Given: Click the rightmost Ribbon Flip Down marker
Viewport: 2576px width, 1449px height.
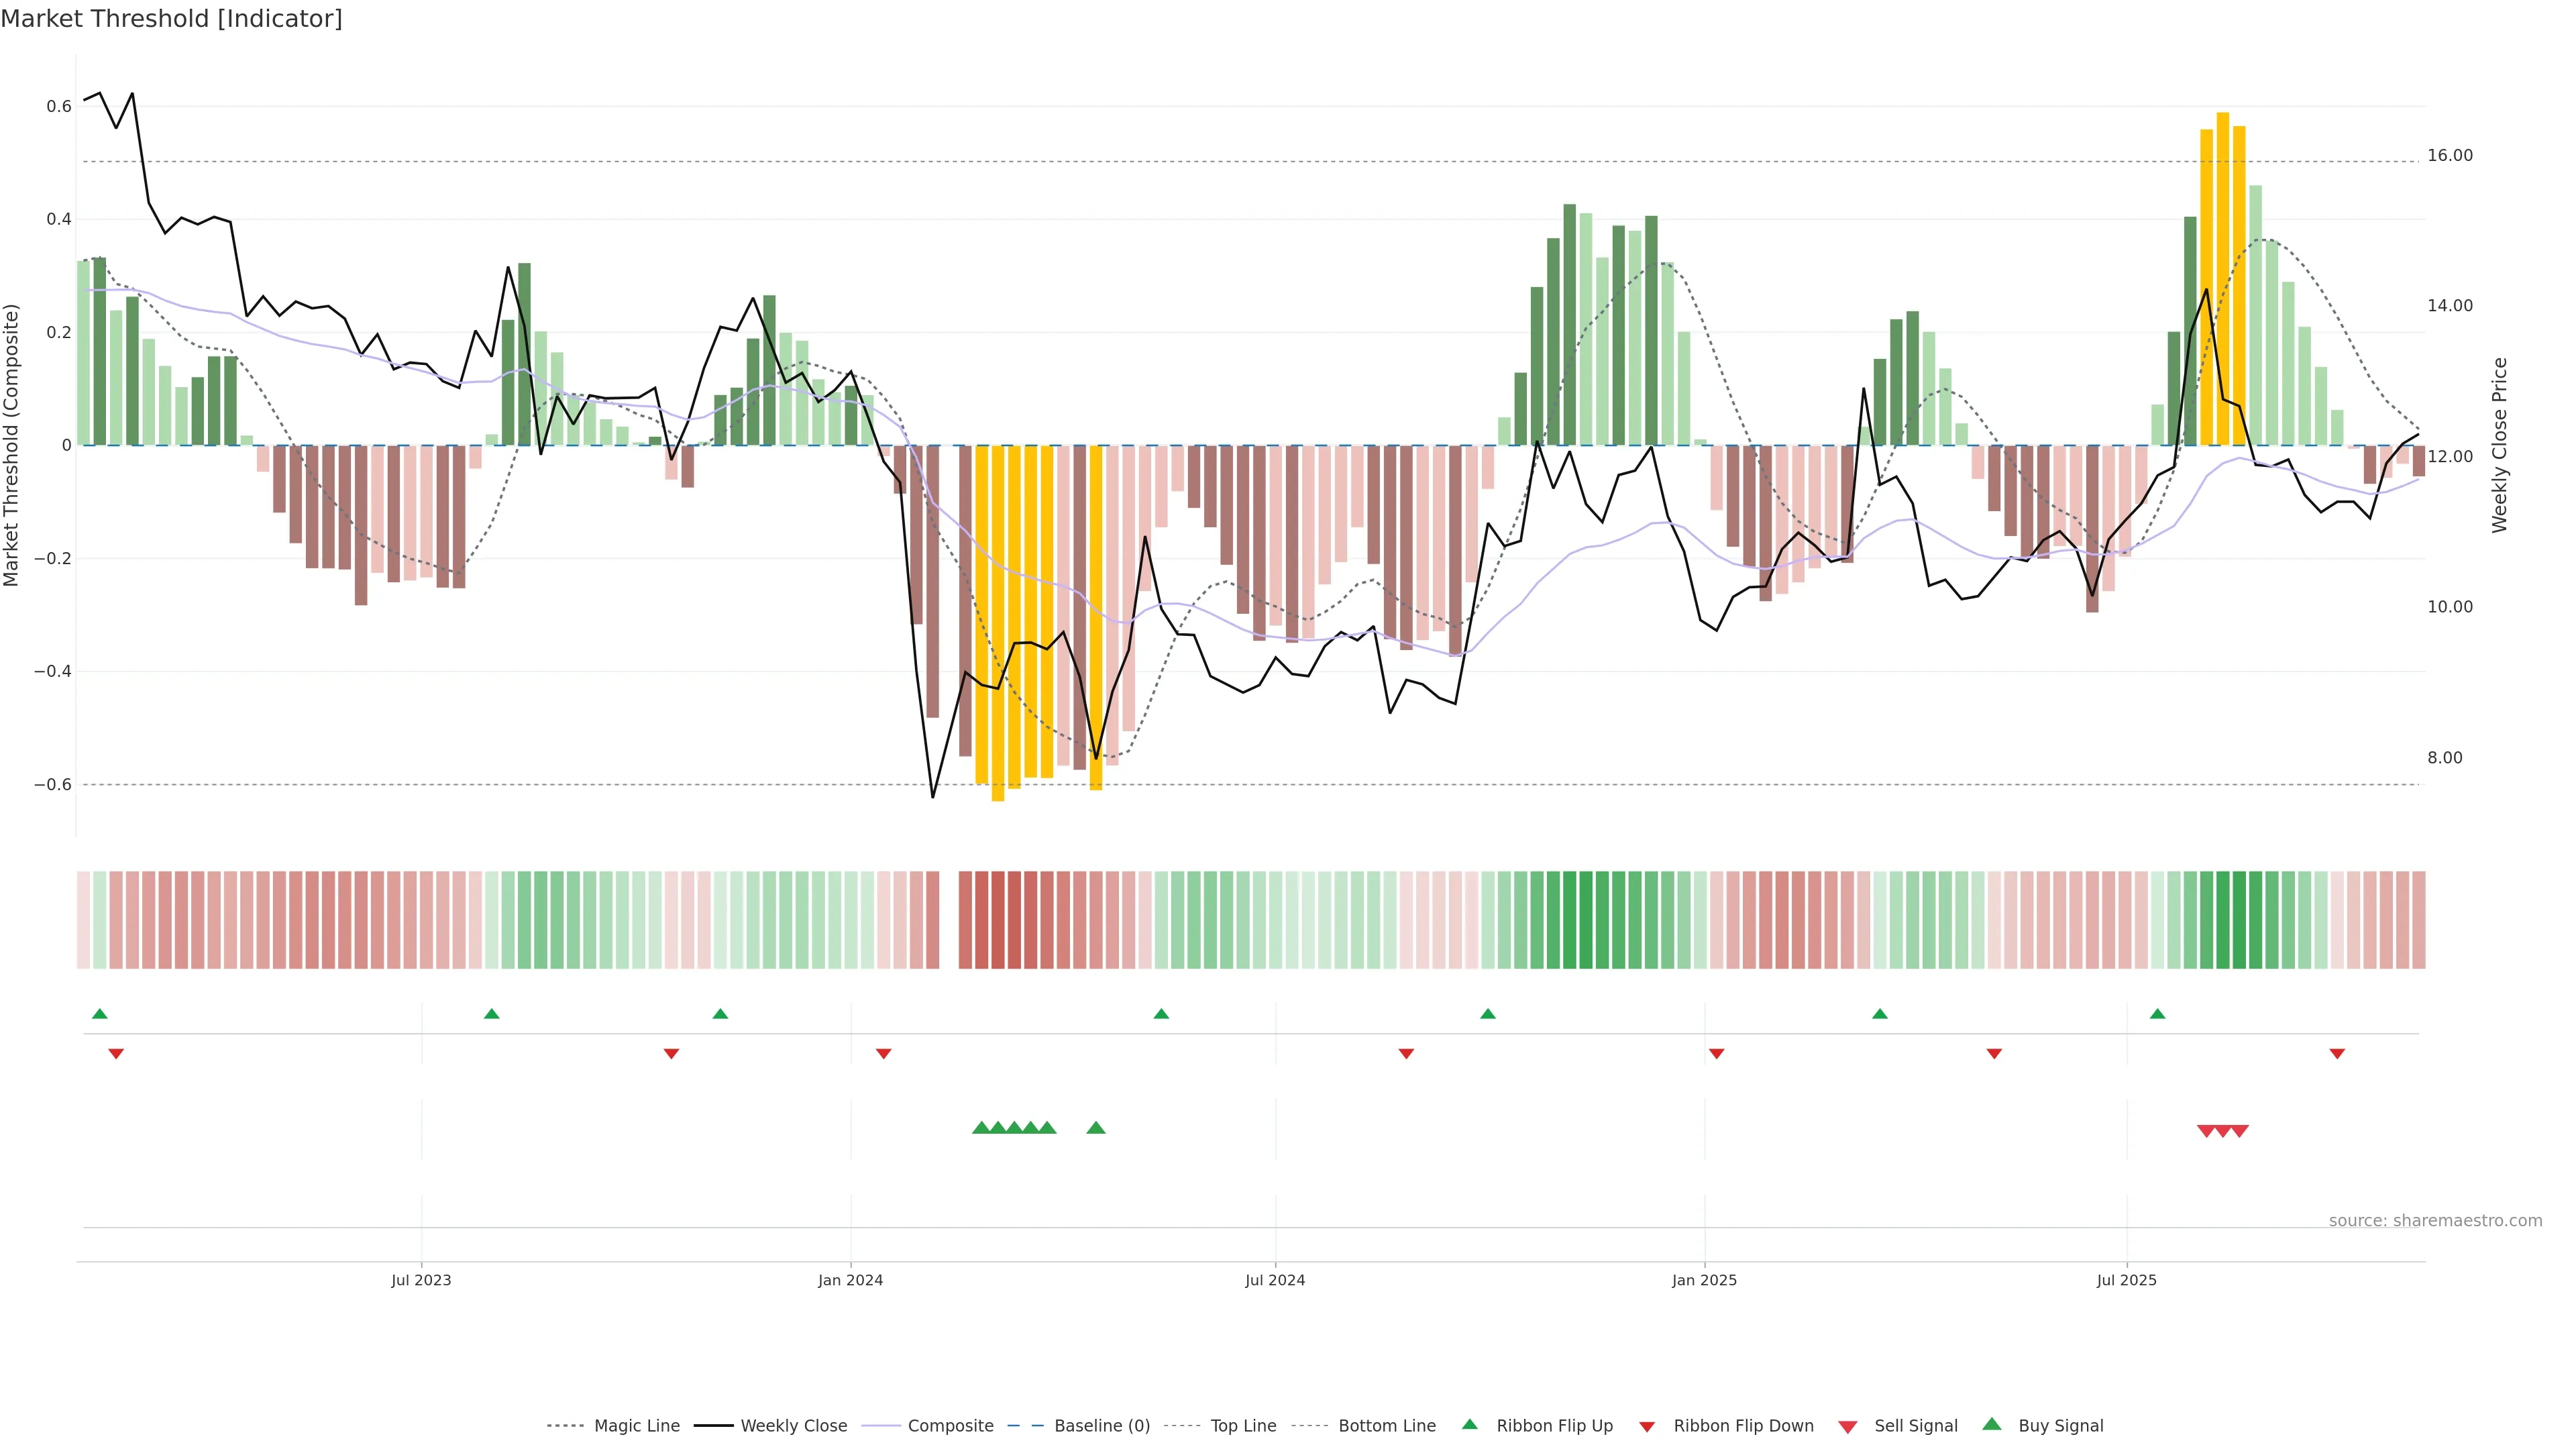Looking at the screenshot, I should coord(2337,1054).
